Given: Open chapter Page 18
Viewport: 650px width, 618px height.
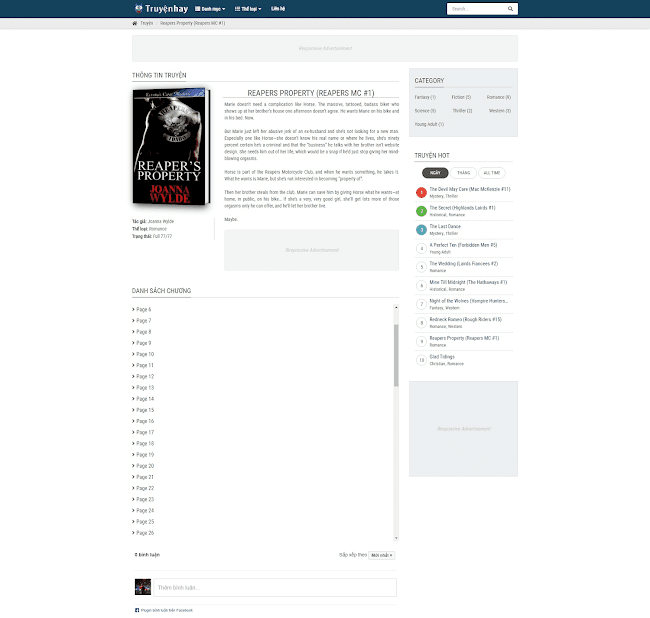Looking at the screenshot, I should tap(145, 444).
